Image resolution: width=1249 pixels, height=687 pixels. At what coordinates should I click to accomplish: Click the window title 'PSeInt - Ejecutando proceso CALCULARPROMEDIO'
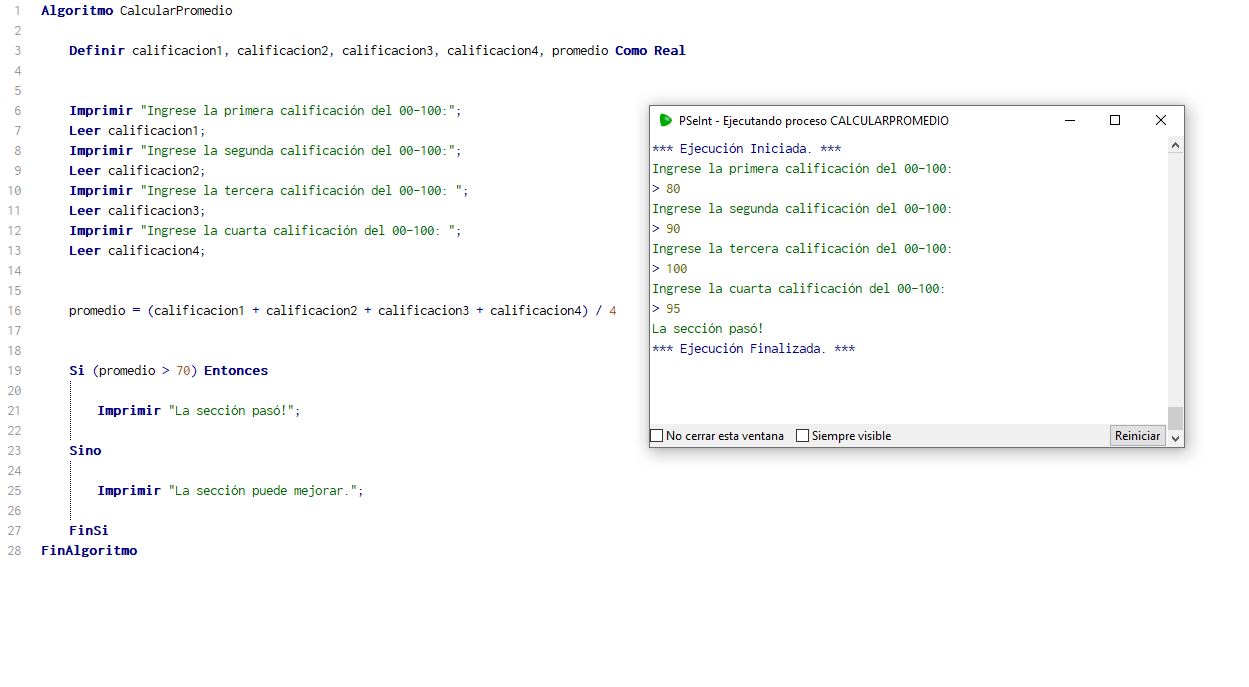(814, 120)
